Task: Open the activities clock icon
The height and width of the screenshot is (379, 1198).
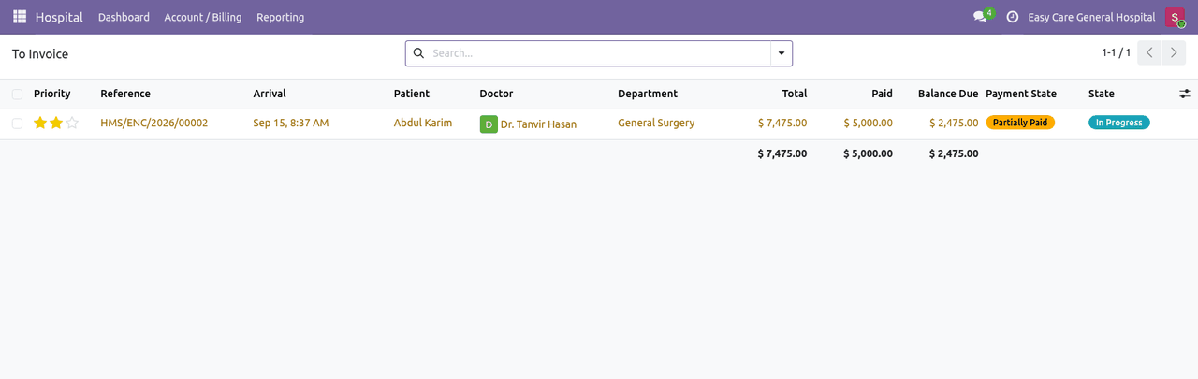Action: (x=1012, y=17)
